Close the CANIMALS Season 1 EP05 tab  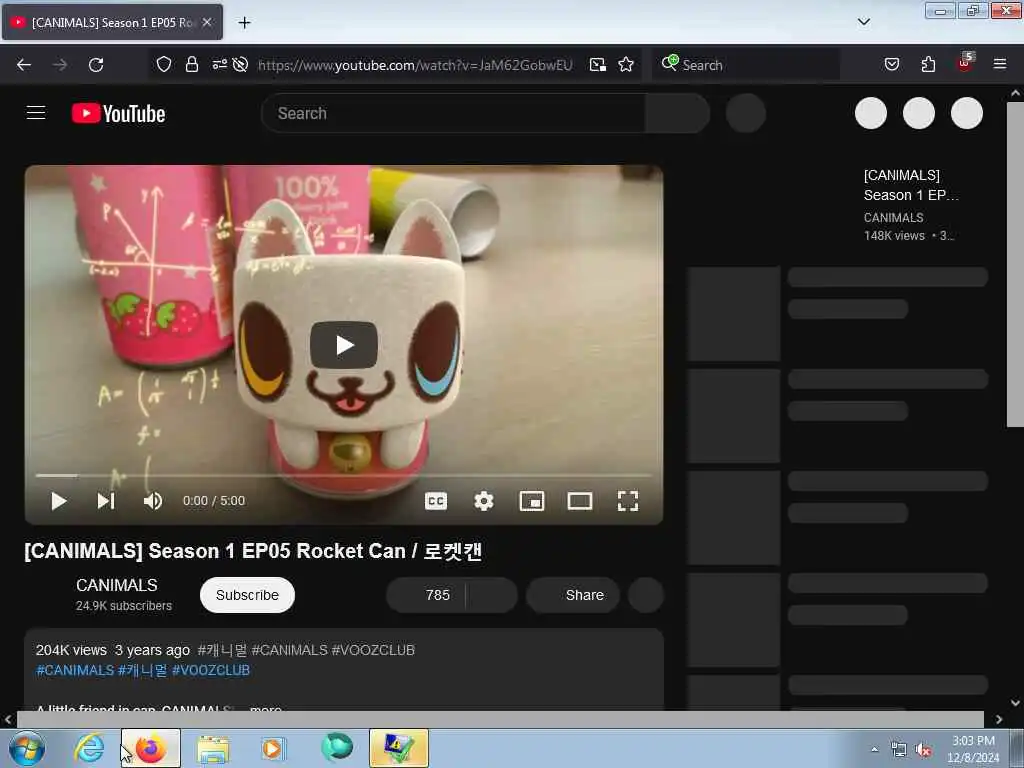[x=206, y=22]
